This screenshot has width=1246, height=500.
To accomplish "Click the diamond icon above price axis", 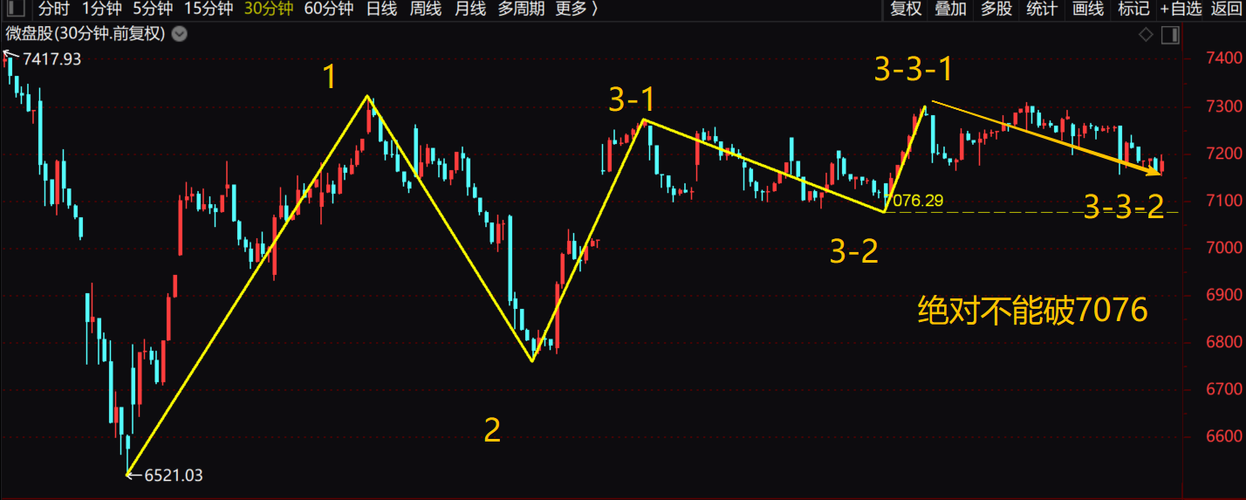I will (1146, 35).
